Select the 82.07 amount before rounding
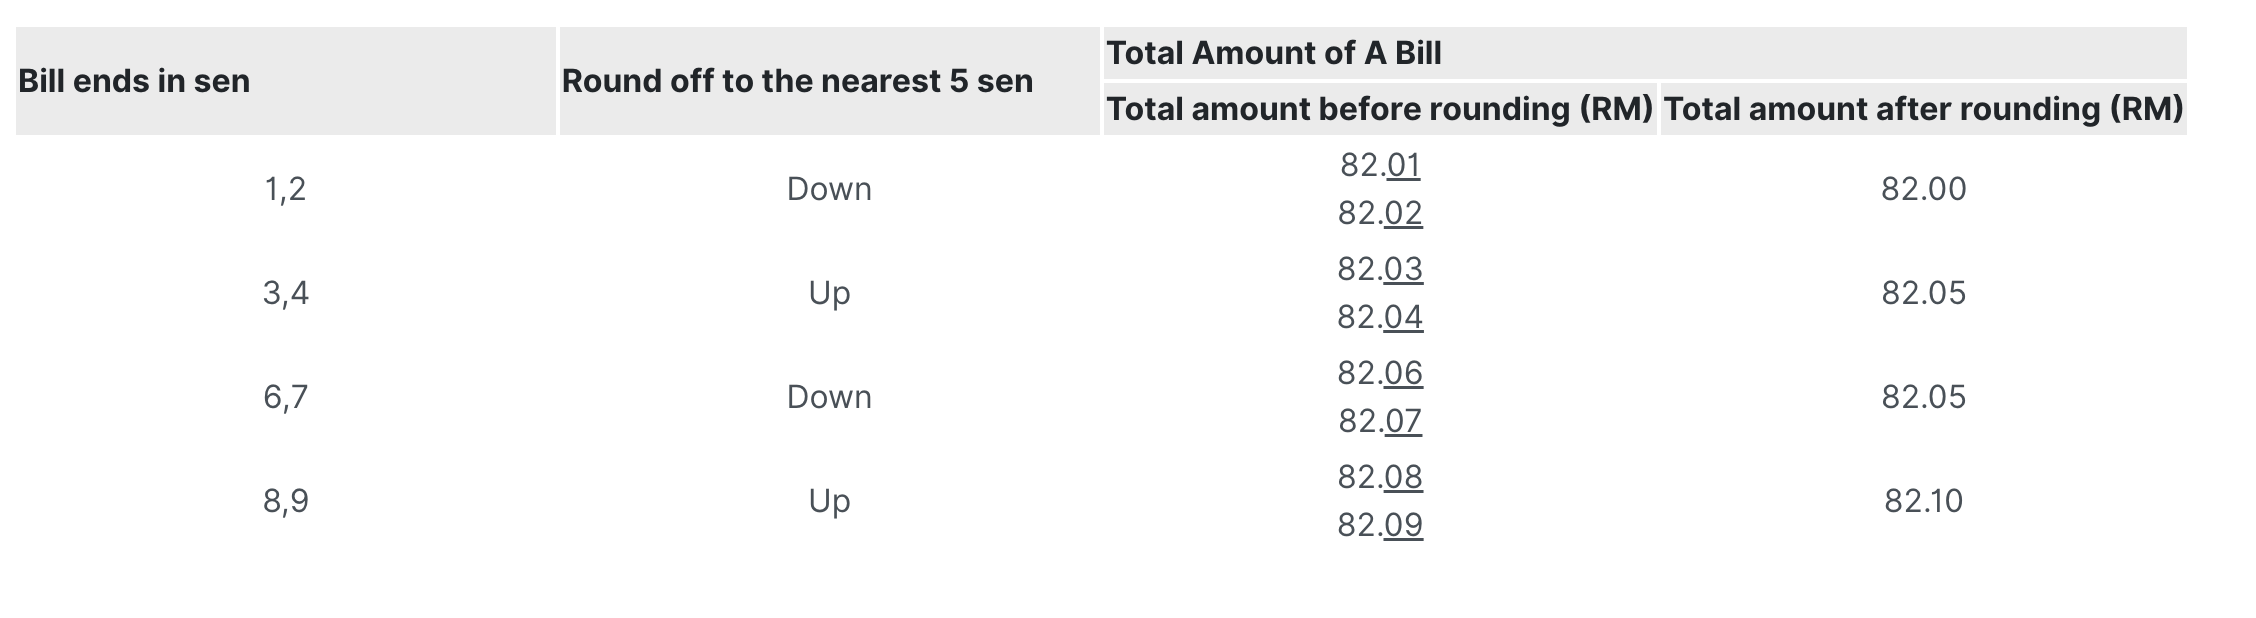2256x618 pixels. point(1380,421)
